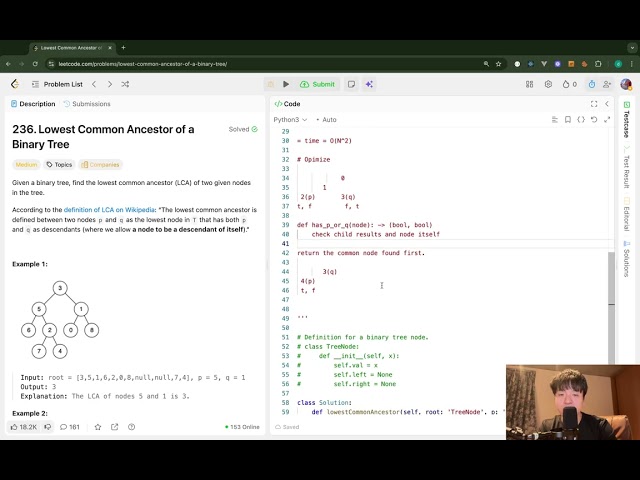
Task: Select the Code panel tab
Action: 287,104
